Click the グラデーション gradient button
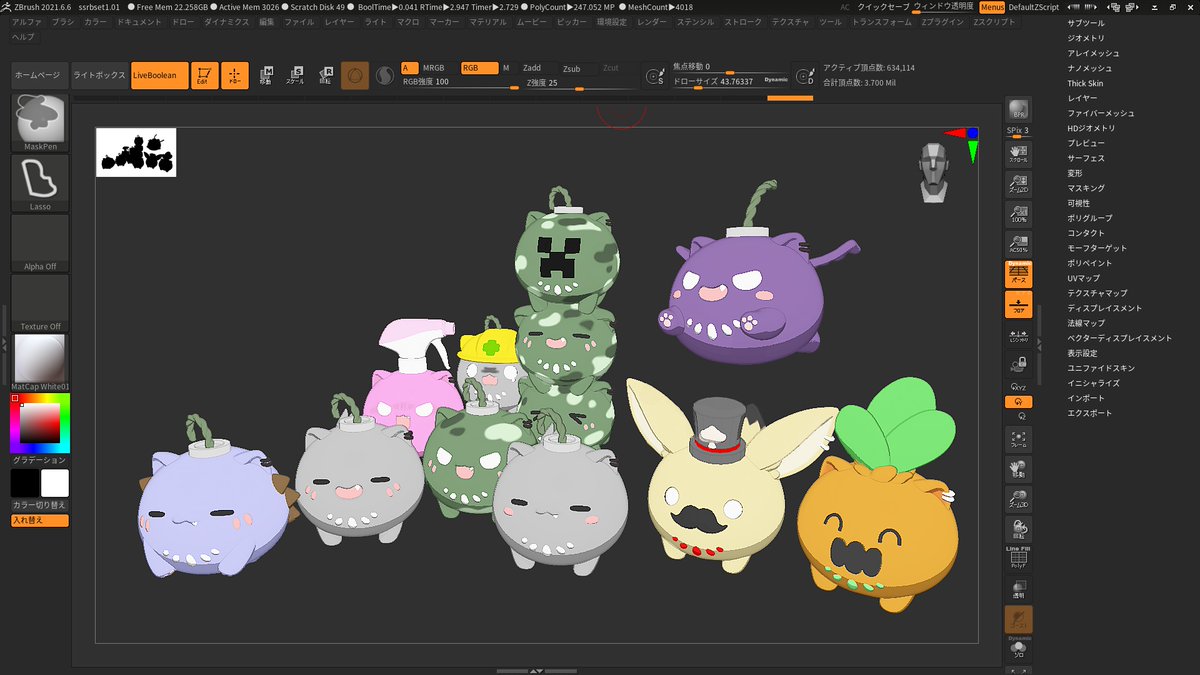1200x675 pixels. [40, 460]
